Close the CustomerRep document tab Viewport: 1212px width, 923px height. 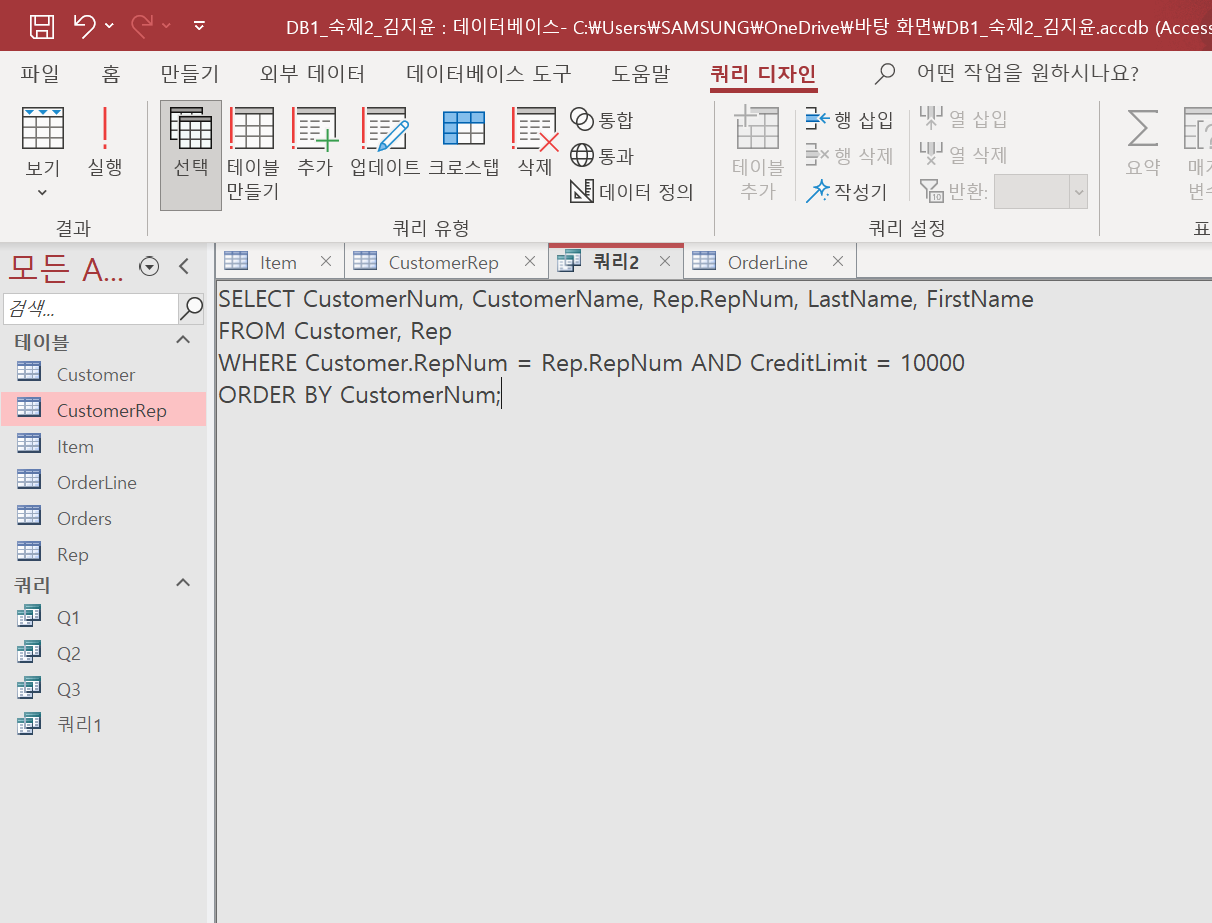pos(529,262)
